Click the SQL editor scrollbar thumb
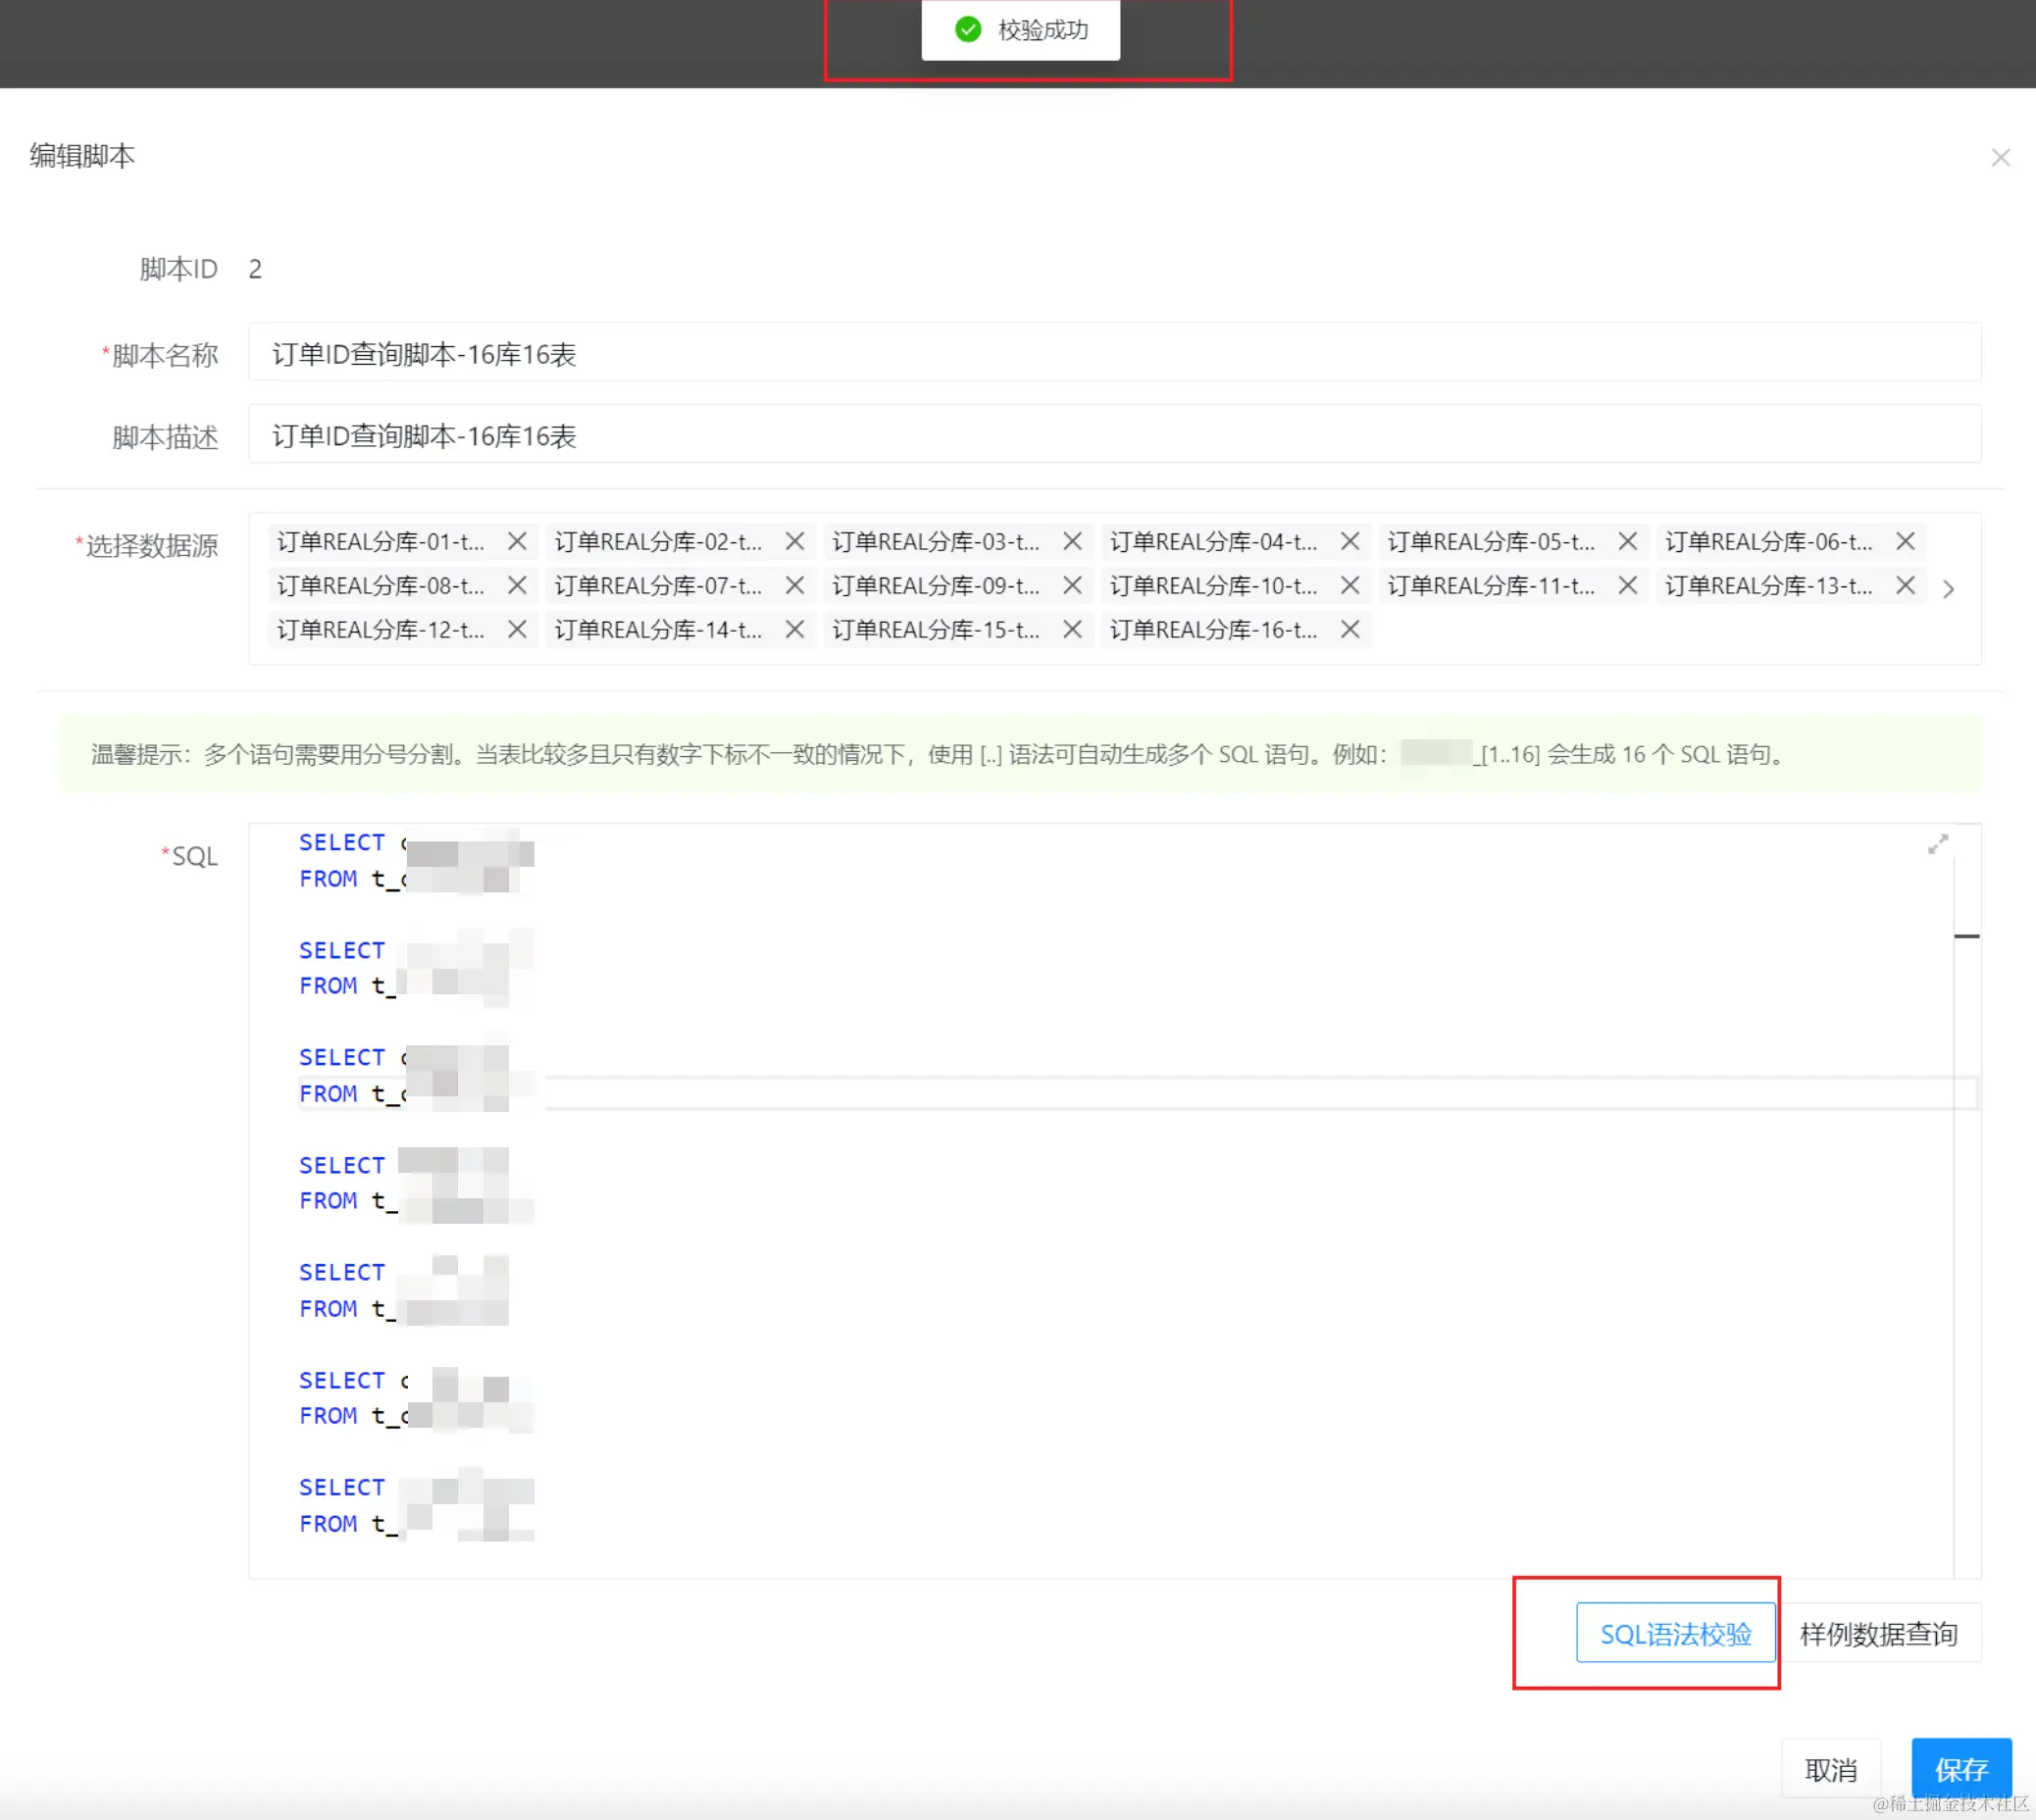Viewport: 2036px width, 1820px height. click(1966, 936)
